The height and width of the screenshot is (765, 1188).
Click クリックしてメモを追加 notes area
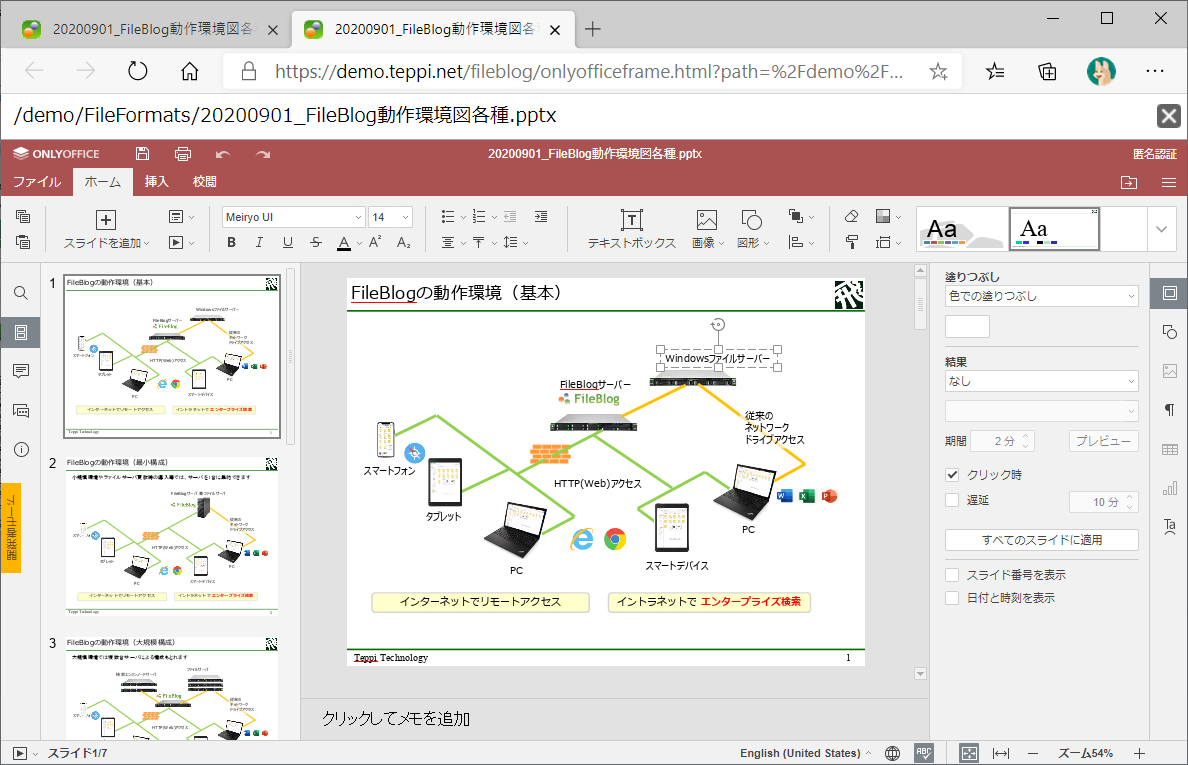pyautogui.click(x=396, y=719)
